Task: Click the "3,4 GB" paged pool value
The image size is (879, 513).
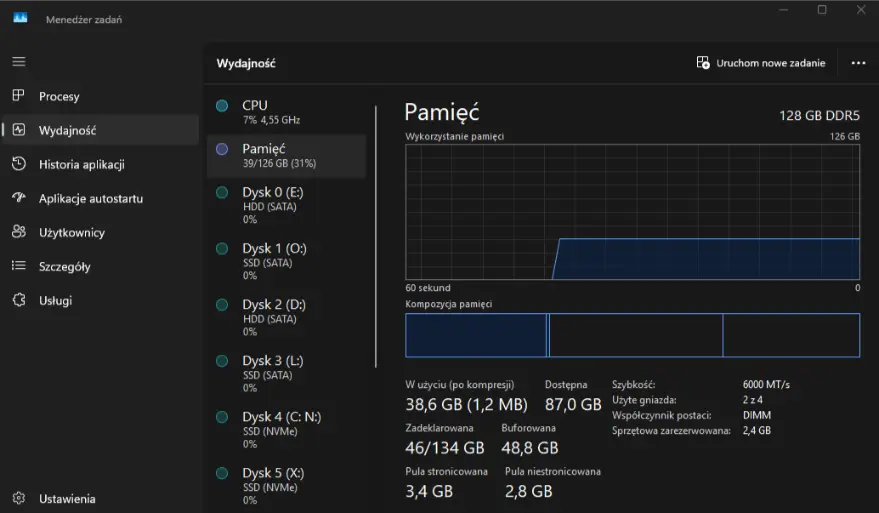Action: (x=429, y=491)
